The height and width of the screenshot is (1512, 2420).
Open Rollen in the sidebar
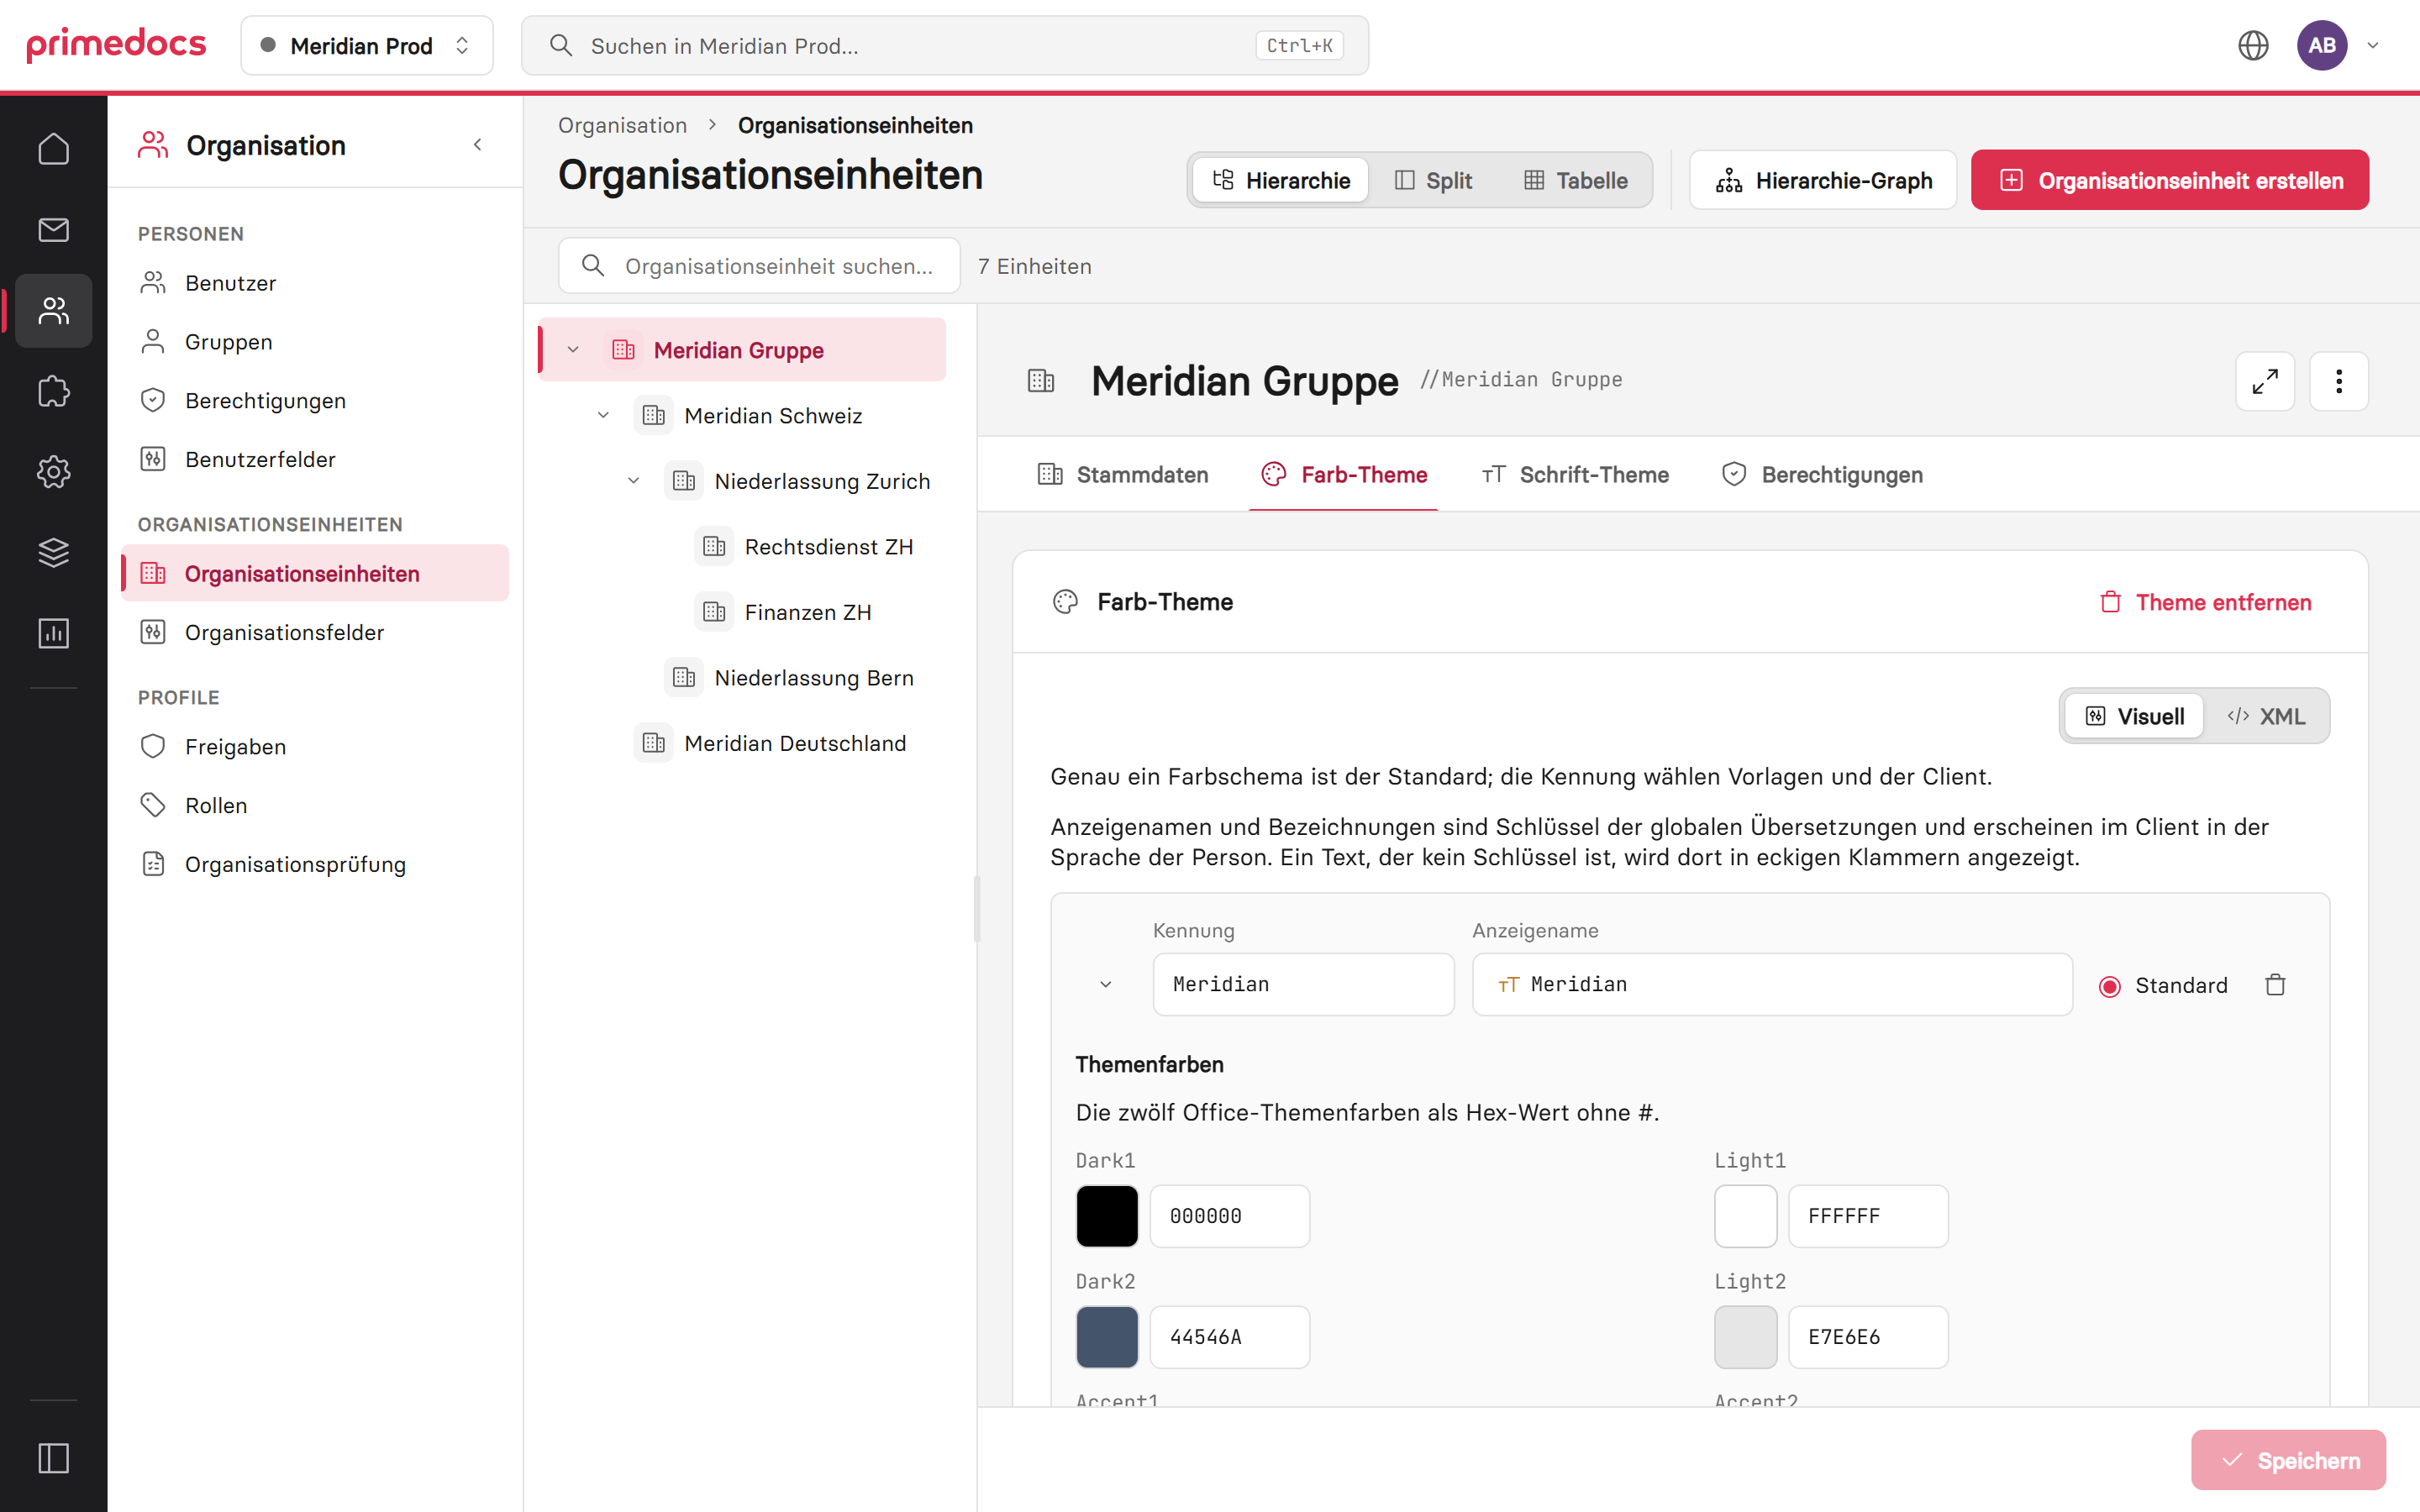point(315,805)
